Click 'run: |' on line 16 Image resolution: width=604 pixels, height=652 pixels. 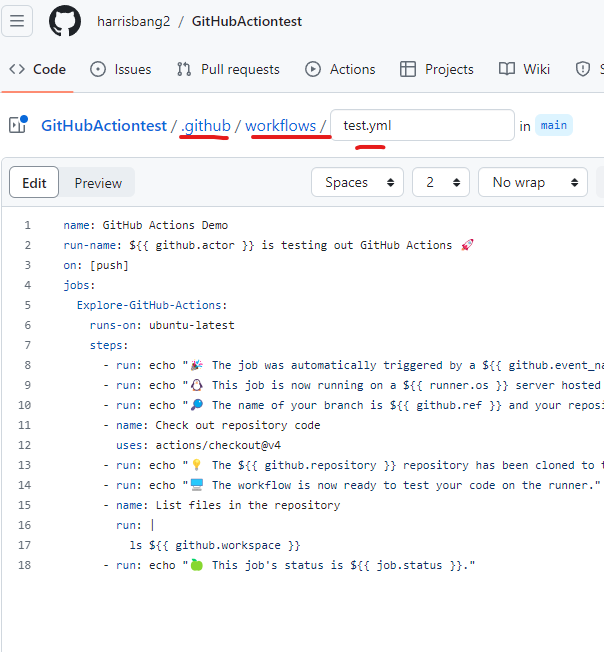pyautogui.click(x=135, y=525)
